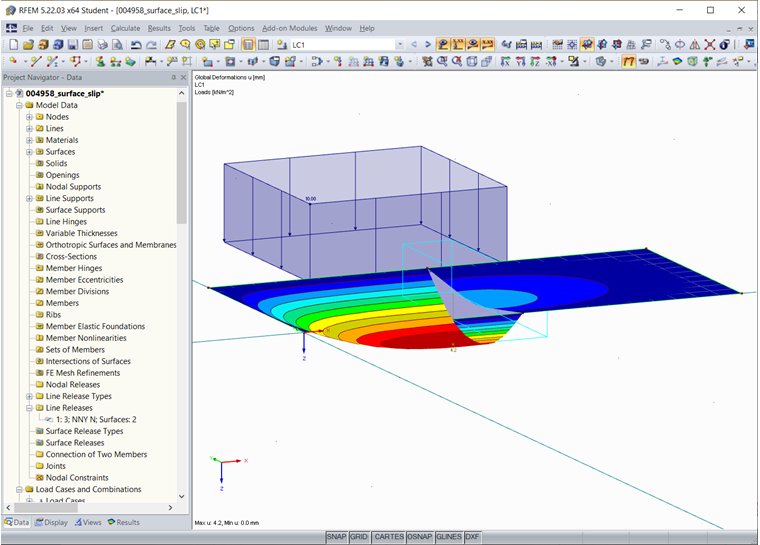Click the mirror triangle icon in top toolbar

pos(695,45)
